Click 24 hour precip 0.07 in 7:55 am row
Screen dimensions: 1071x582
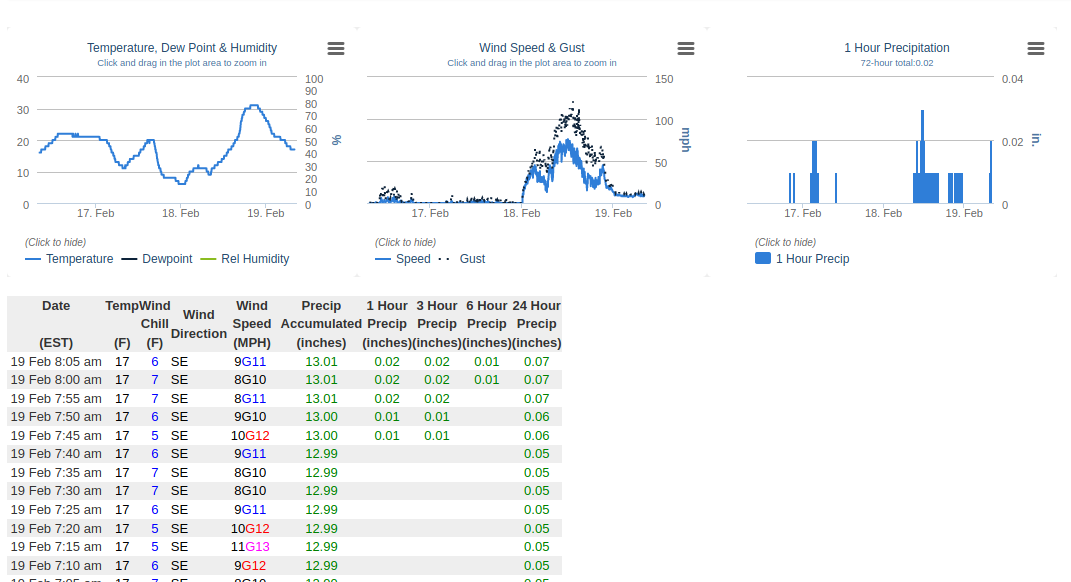[537, 398]
